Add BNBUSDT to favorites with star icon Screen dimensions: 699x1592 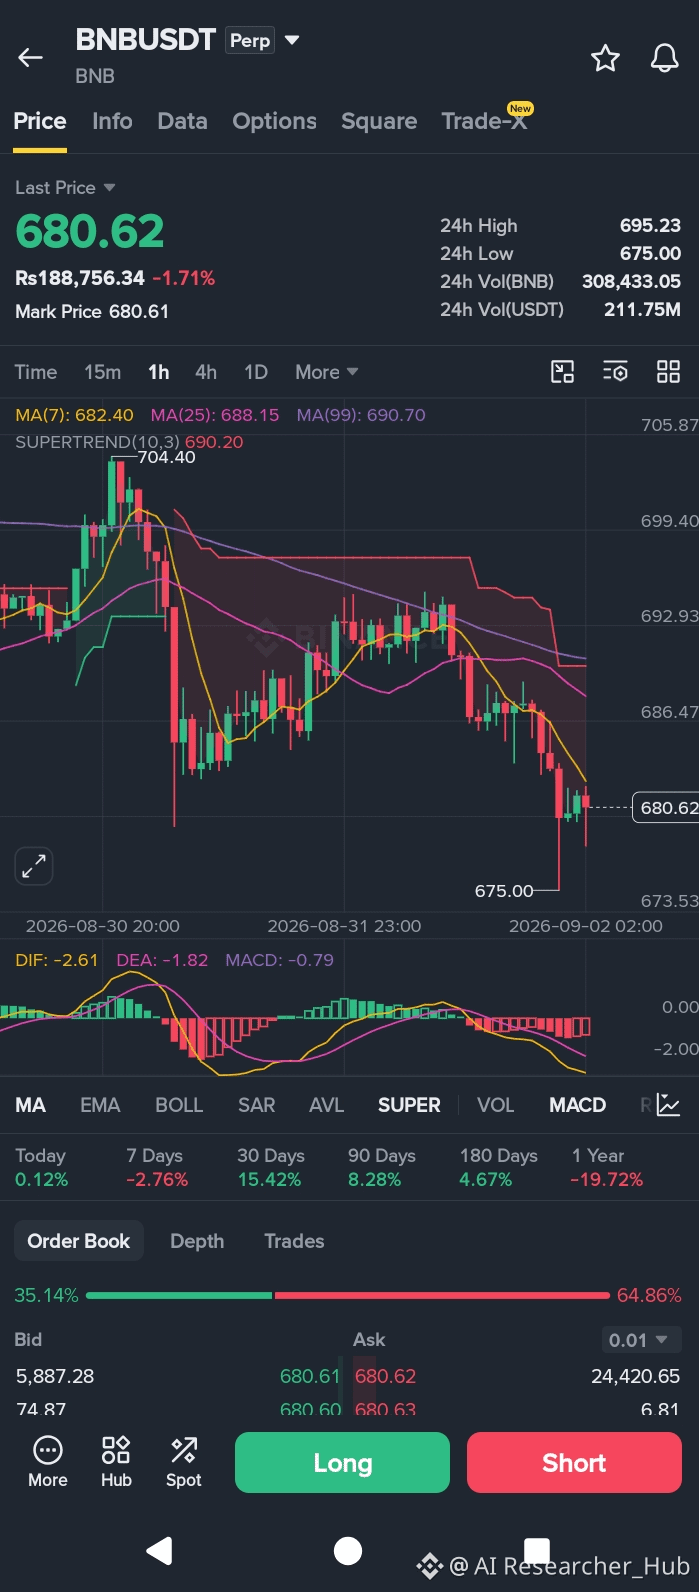605,58
